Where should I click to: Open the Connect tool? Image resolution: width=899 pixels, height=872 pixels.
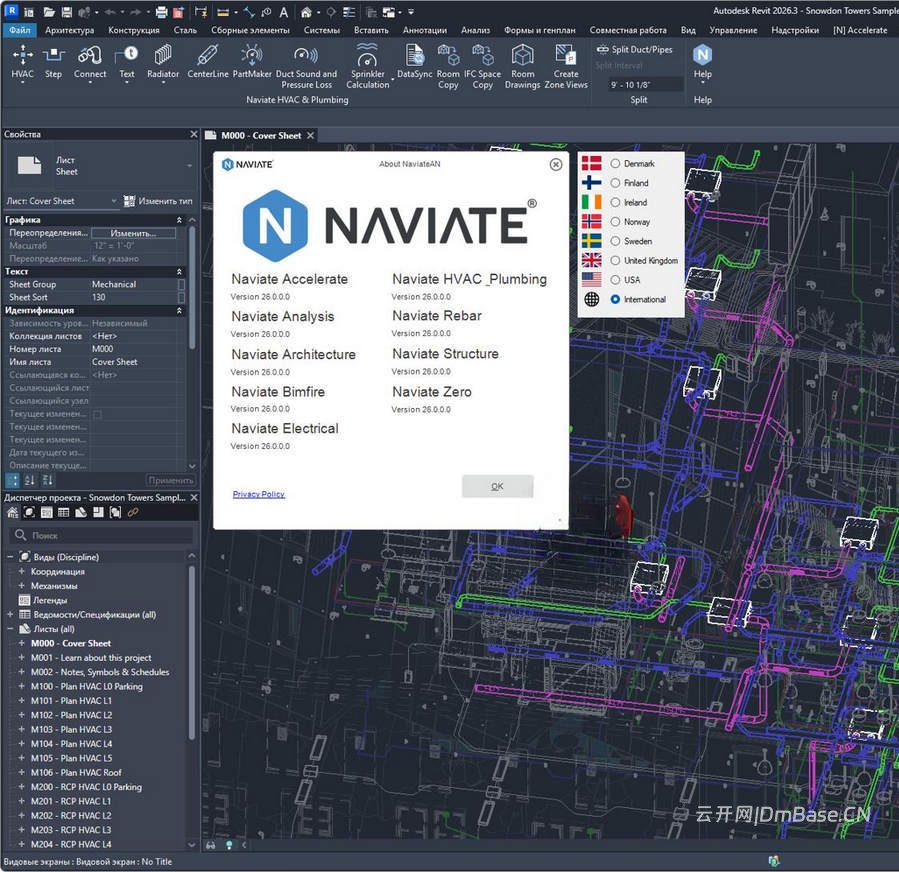point(90,62)
